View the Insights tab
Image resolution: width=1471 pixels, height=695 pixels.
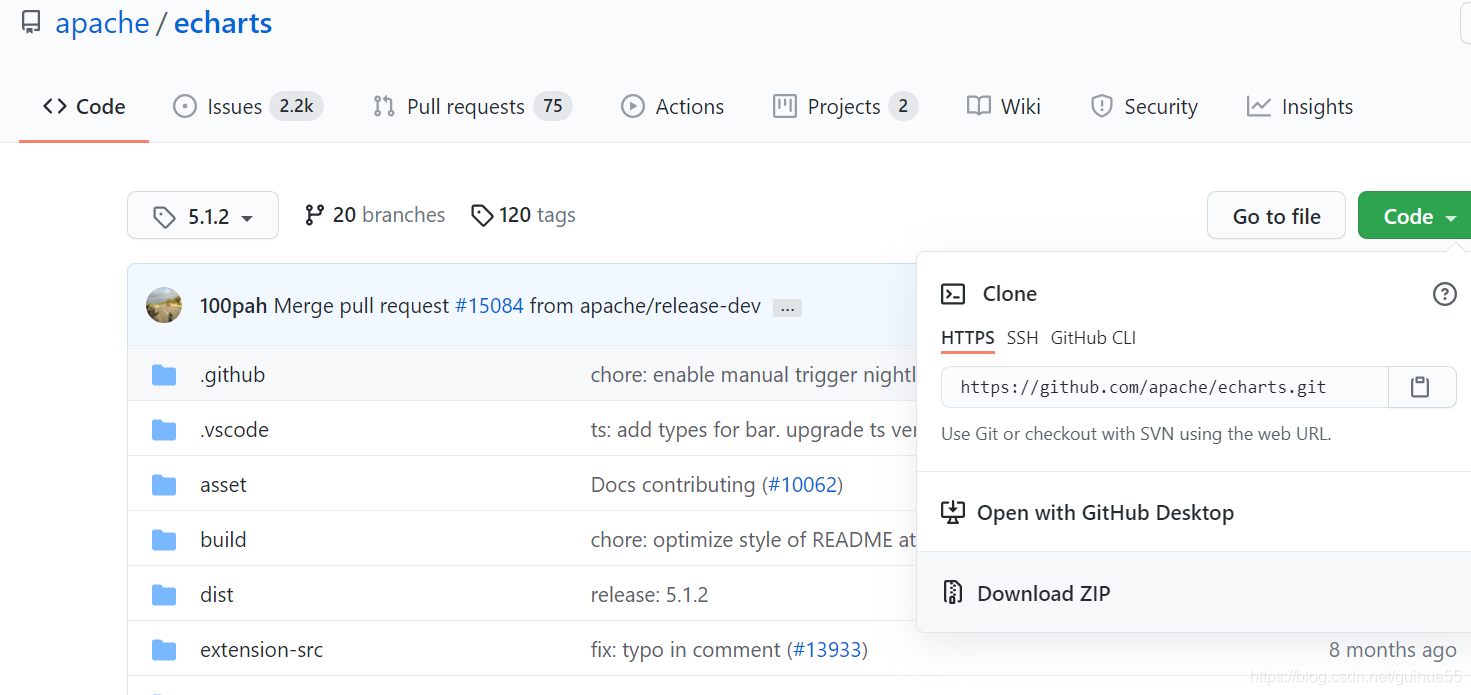[1300, 107]
